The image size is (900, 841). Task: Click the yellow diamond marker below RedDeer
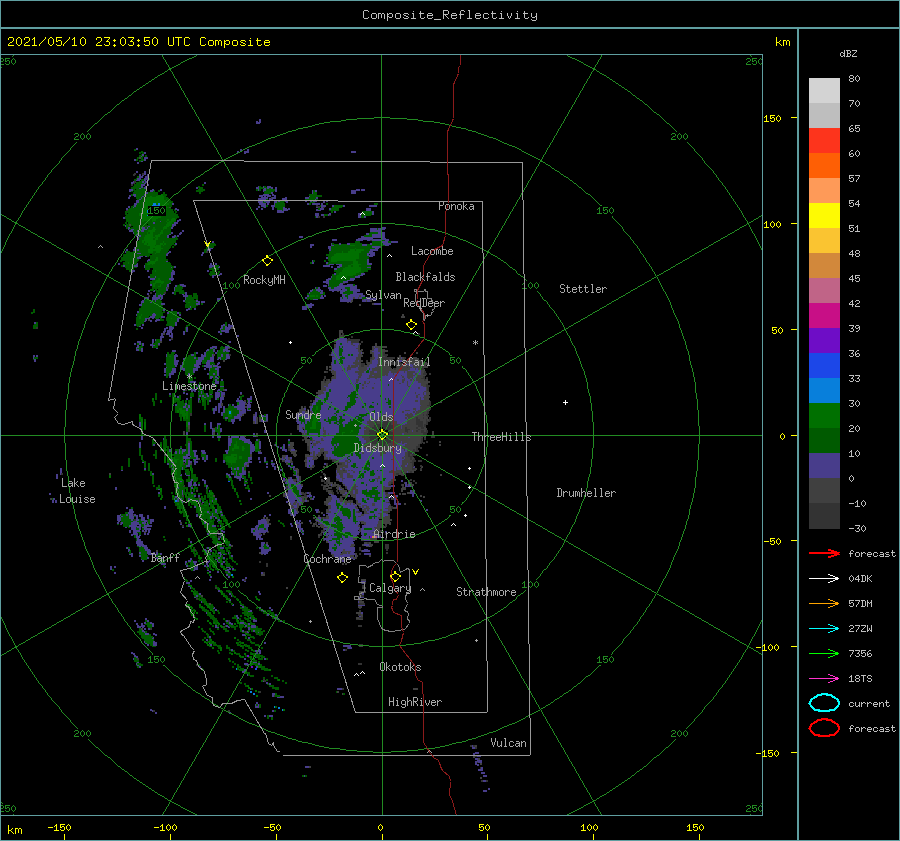(411, 325)
